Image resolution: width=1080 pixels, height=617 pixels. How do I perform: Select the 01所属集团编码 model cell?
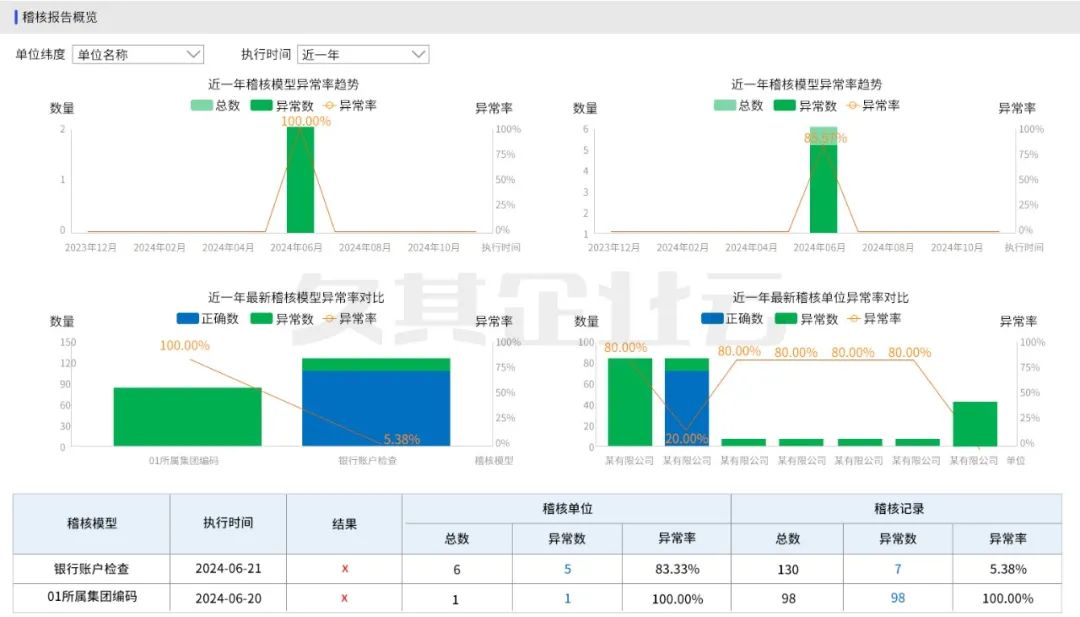(92, 598)
